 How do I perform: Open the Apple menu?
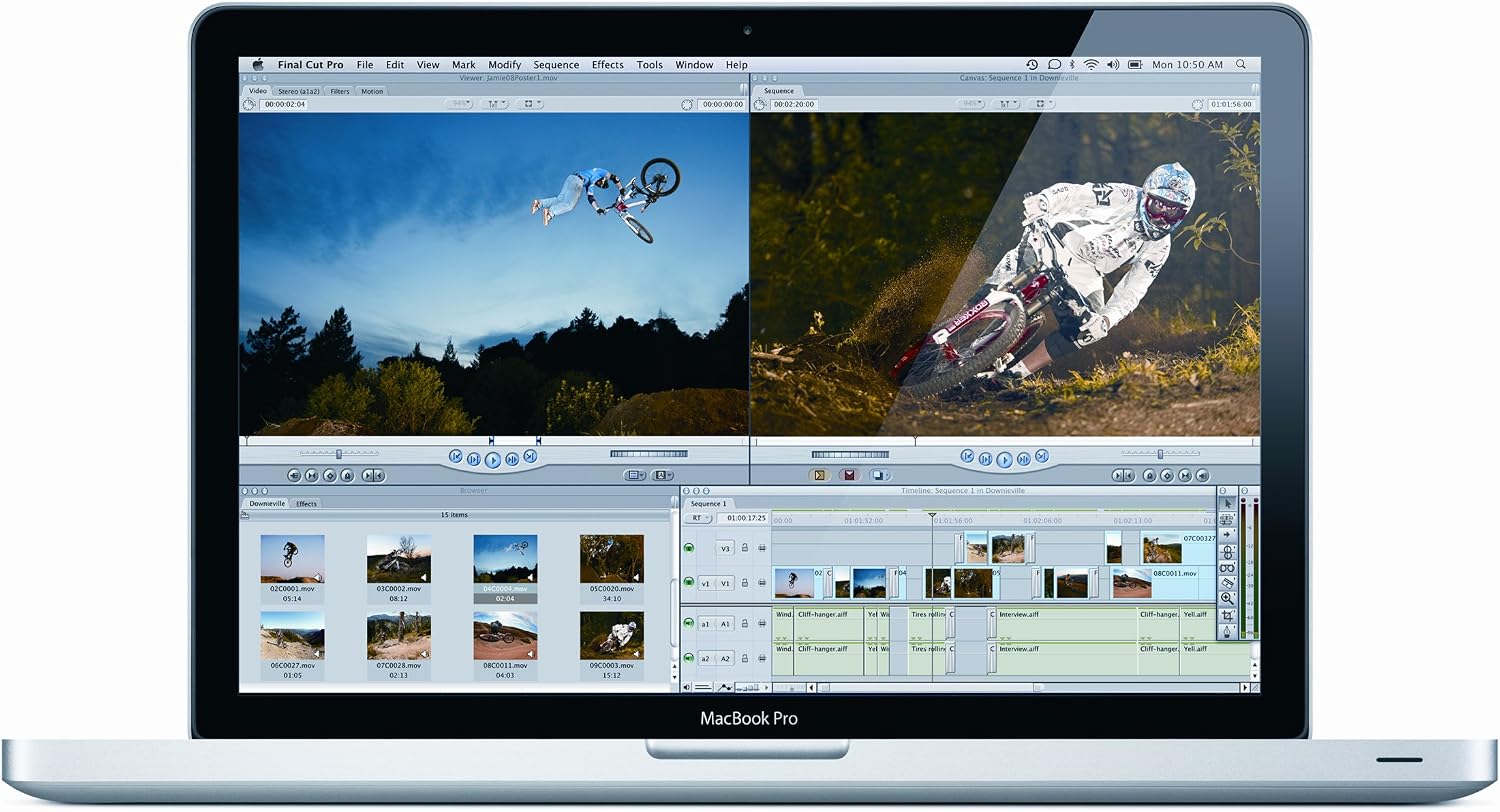pos(257,65)
